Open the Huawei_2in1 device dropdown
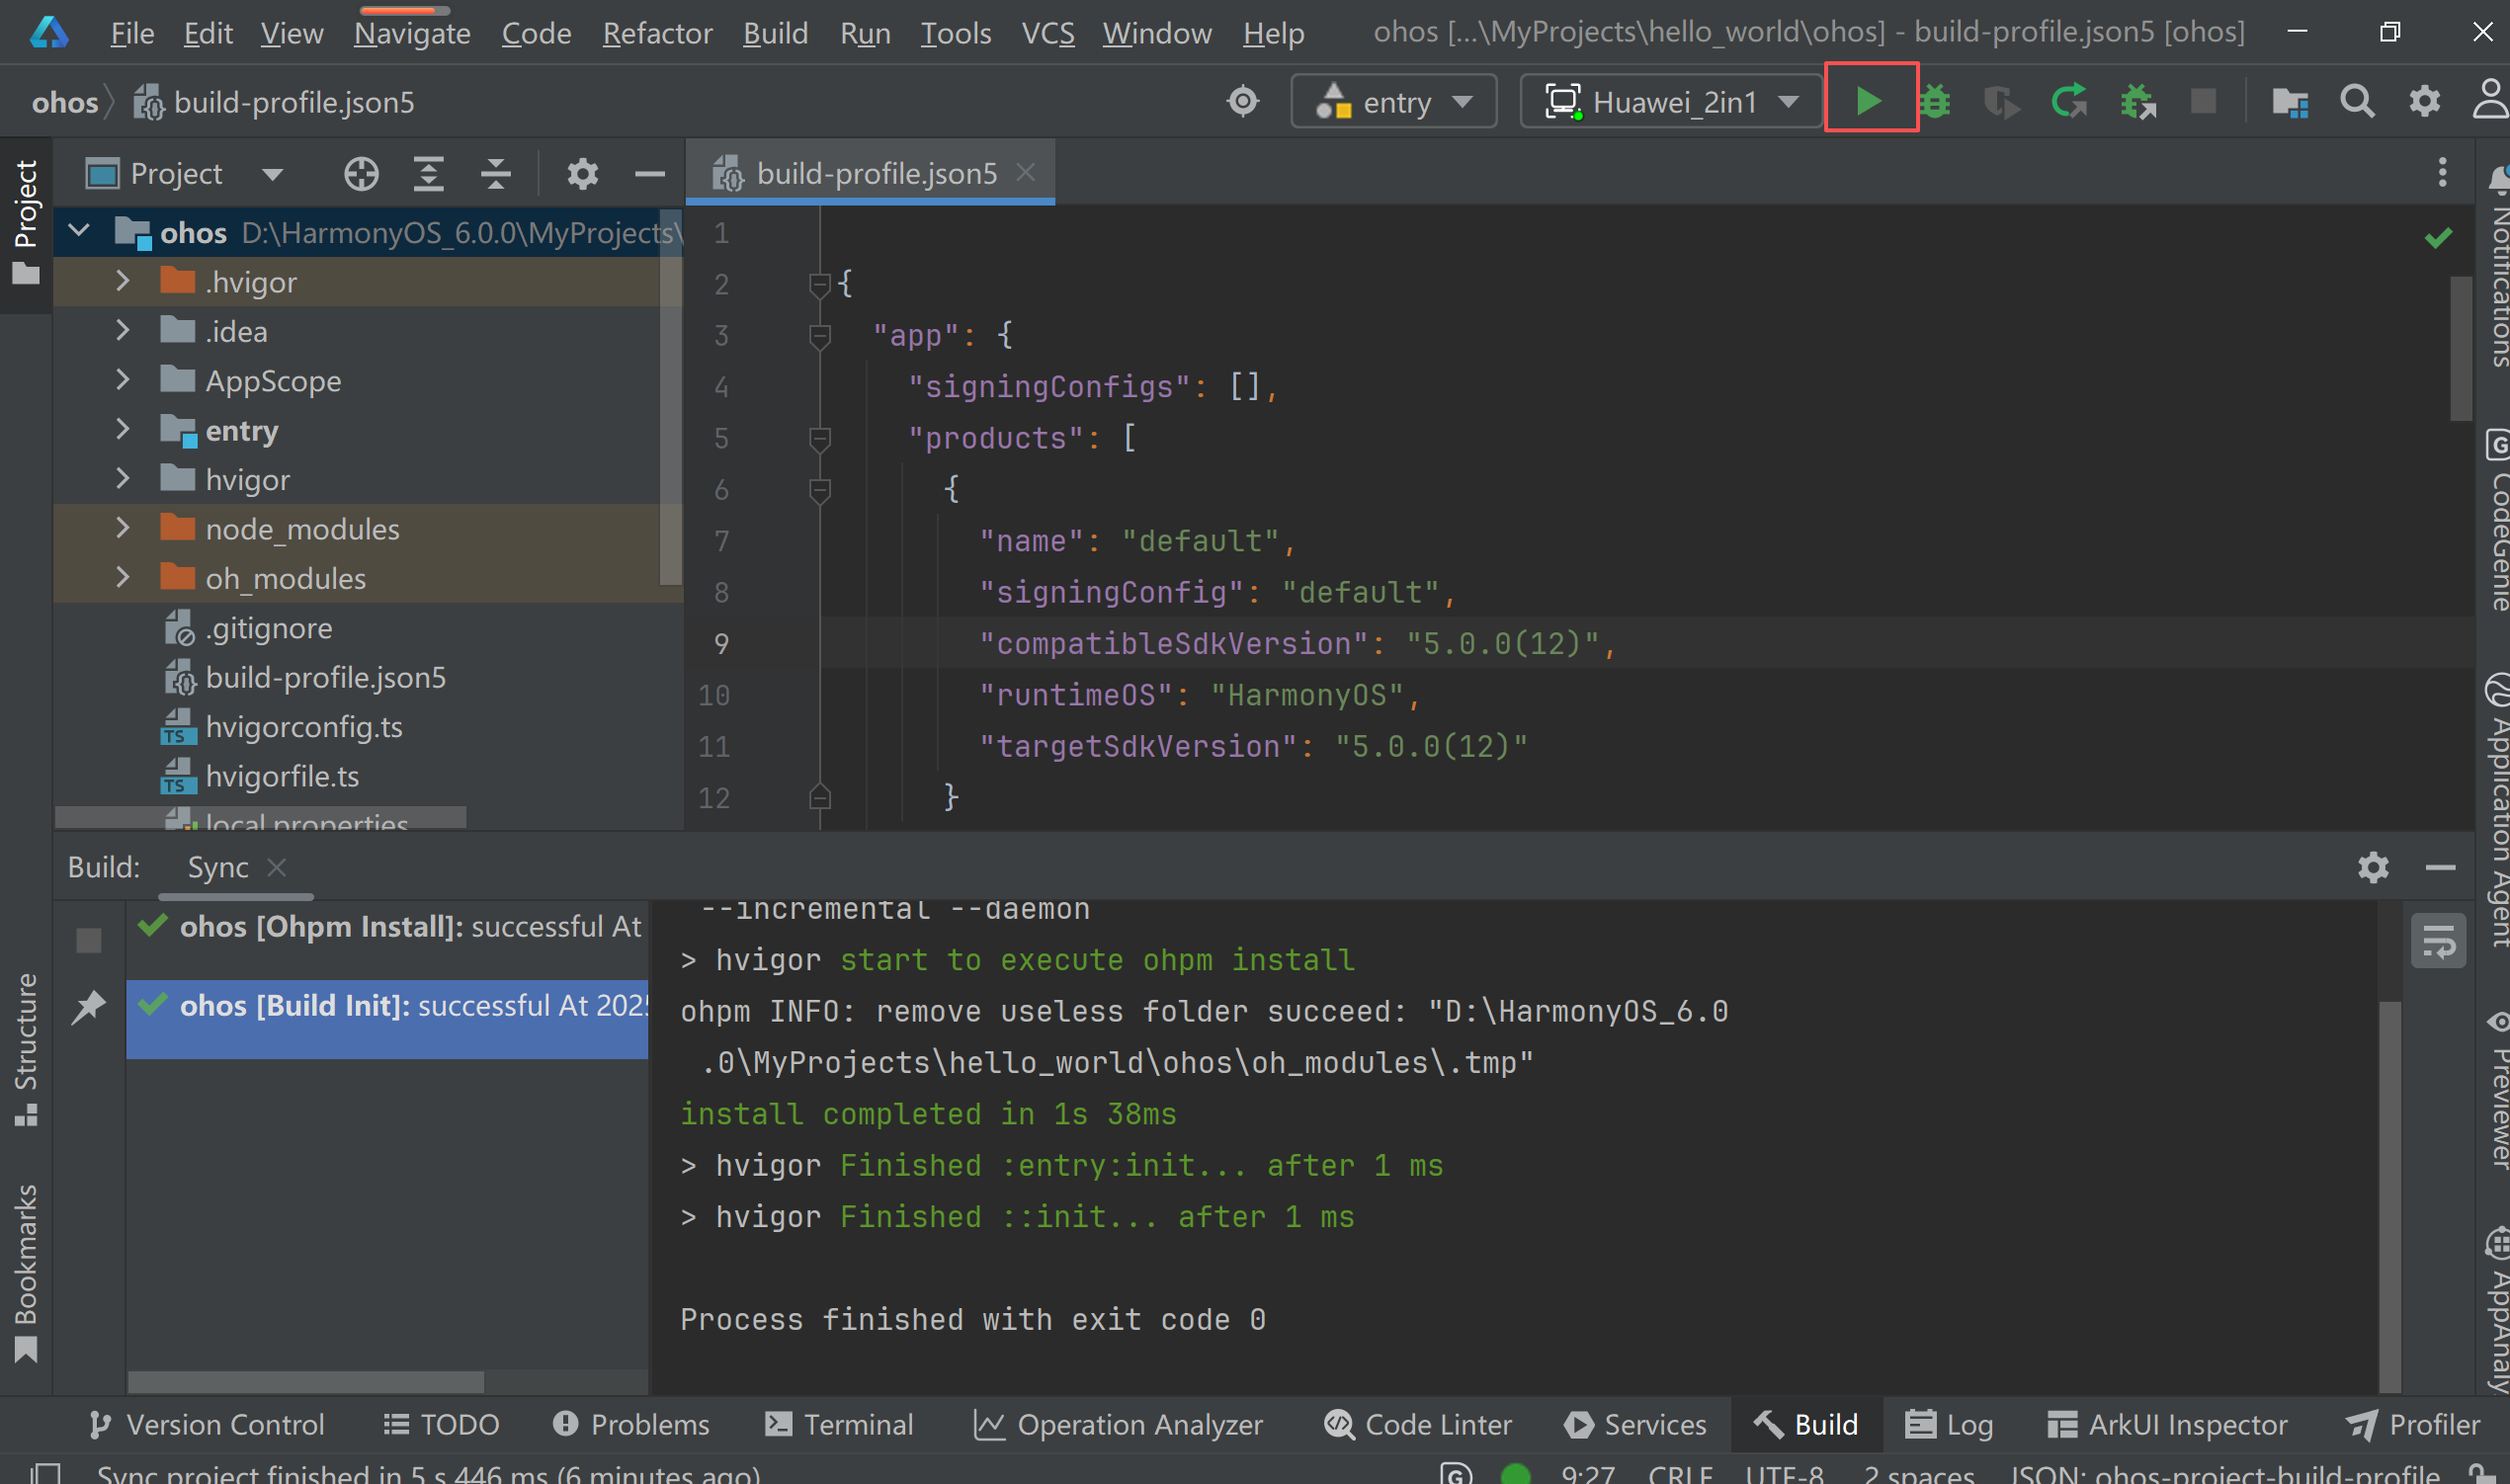Screen dimensions: 2510x1484 [x=1672, y=101]
